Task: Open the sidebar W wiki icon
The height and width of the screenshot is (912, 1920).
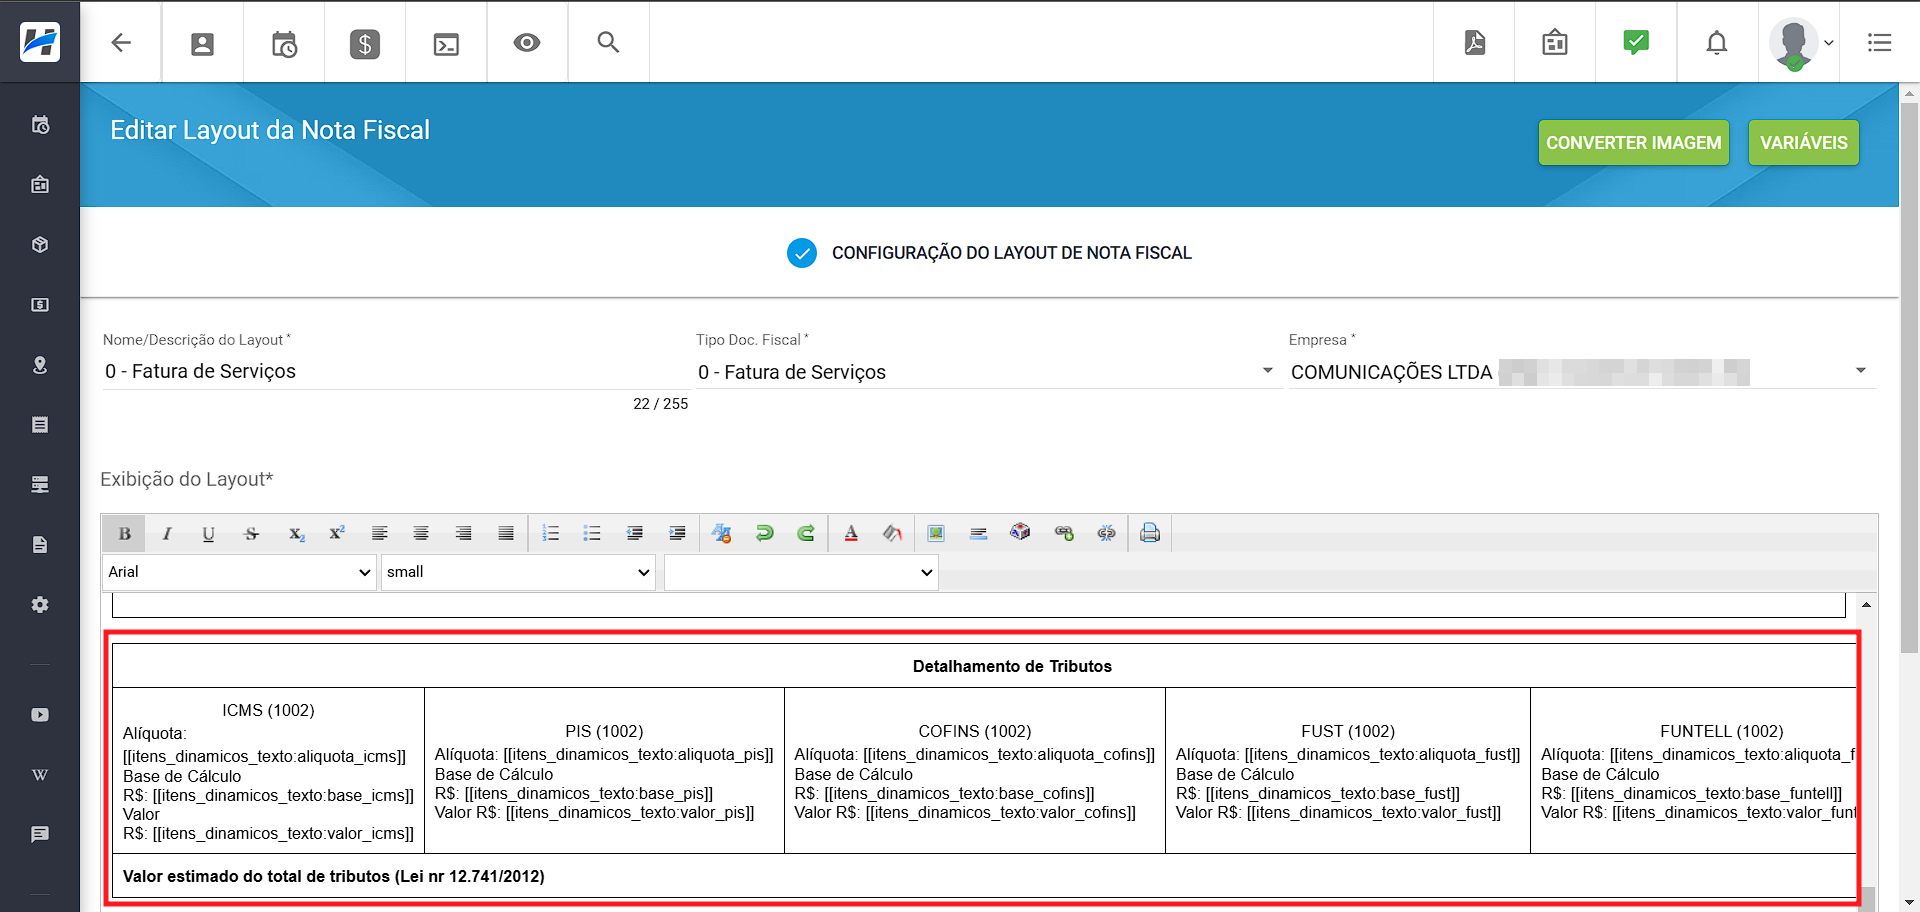Action: pyautogui.click(x=40, y=775)
